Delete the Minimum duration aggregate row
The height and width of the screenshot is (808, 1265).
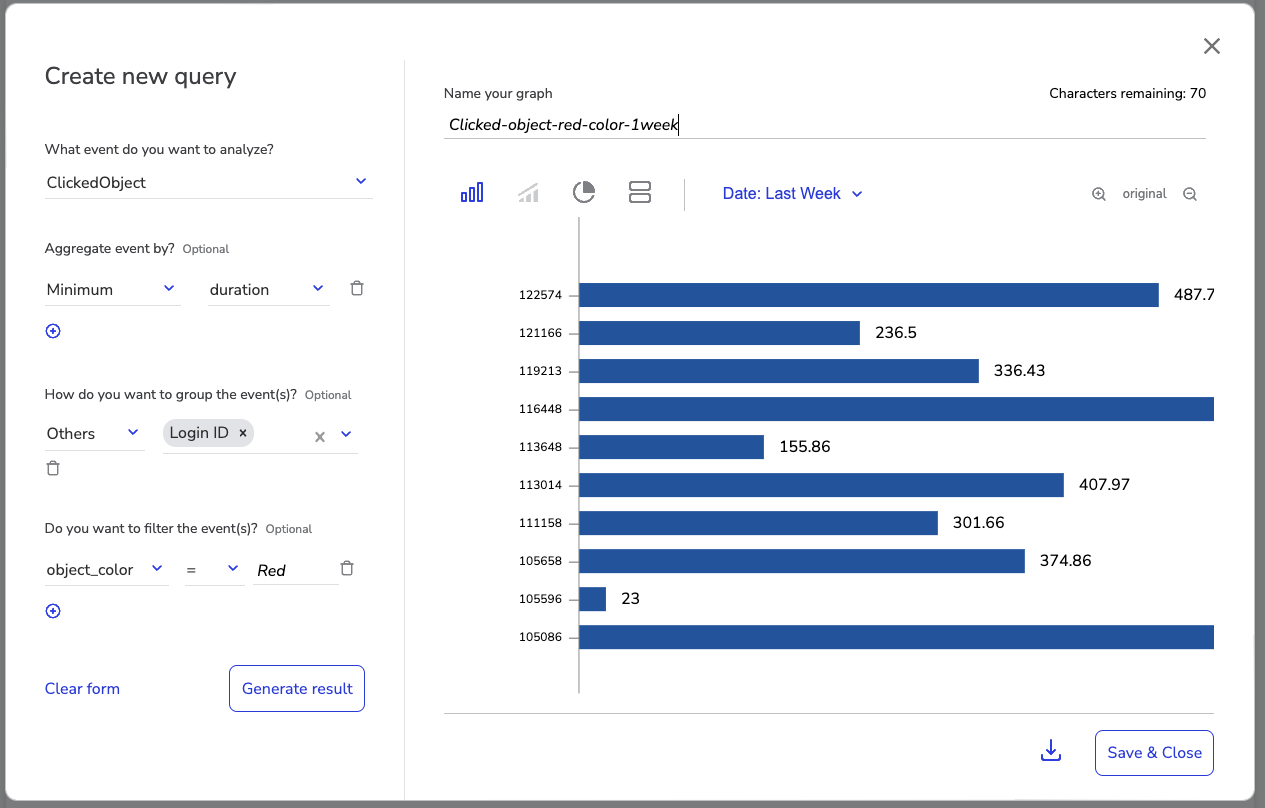pyautogui.click(x=357, y=288)
